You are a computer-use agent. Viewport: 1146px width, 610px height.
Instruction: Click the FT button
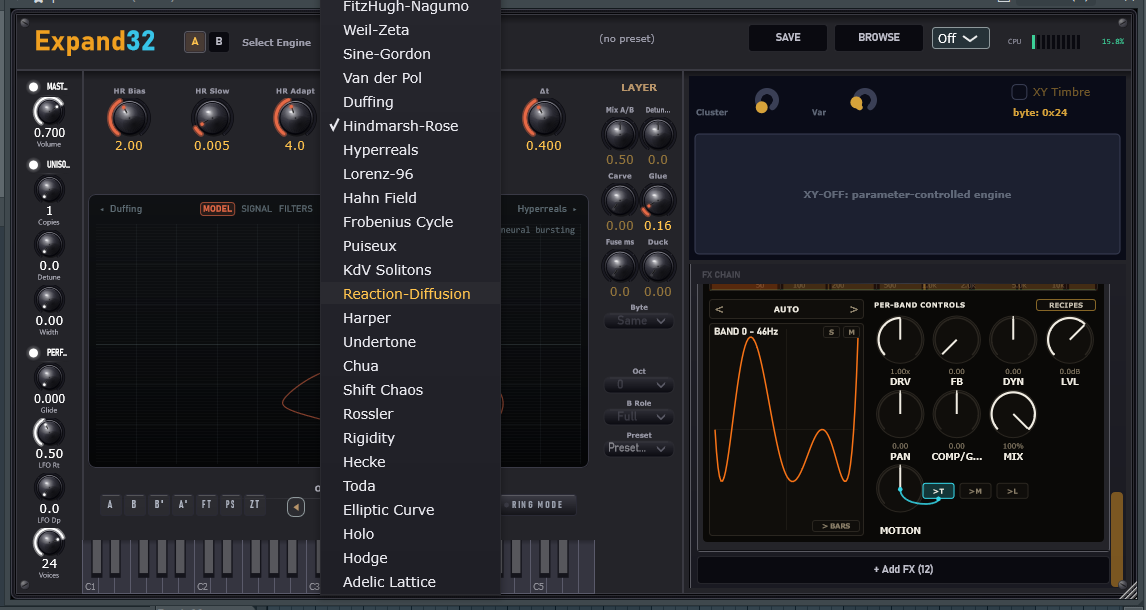(x=207, y=505)
